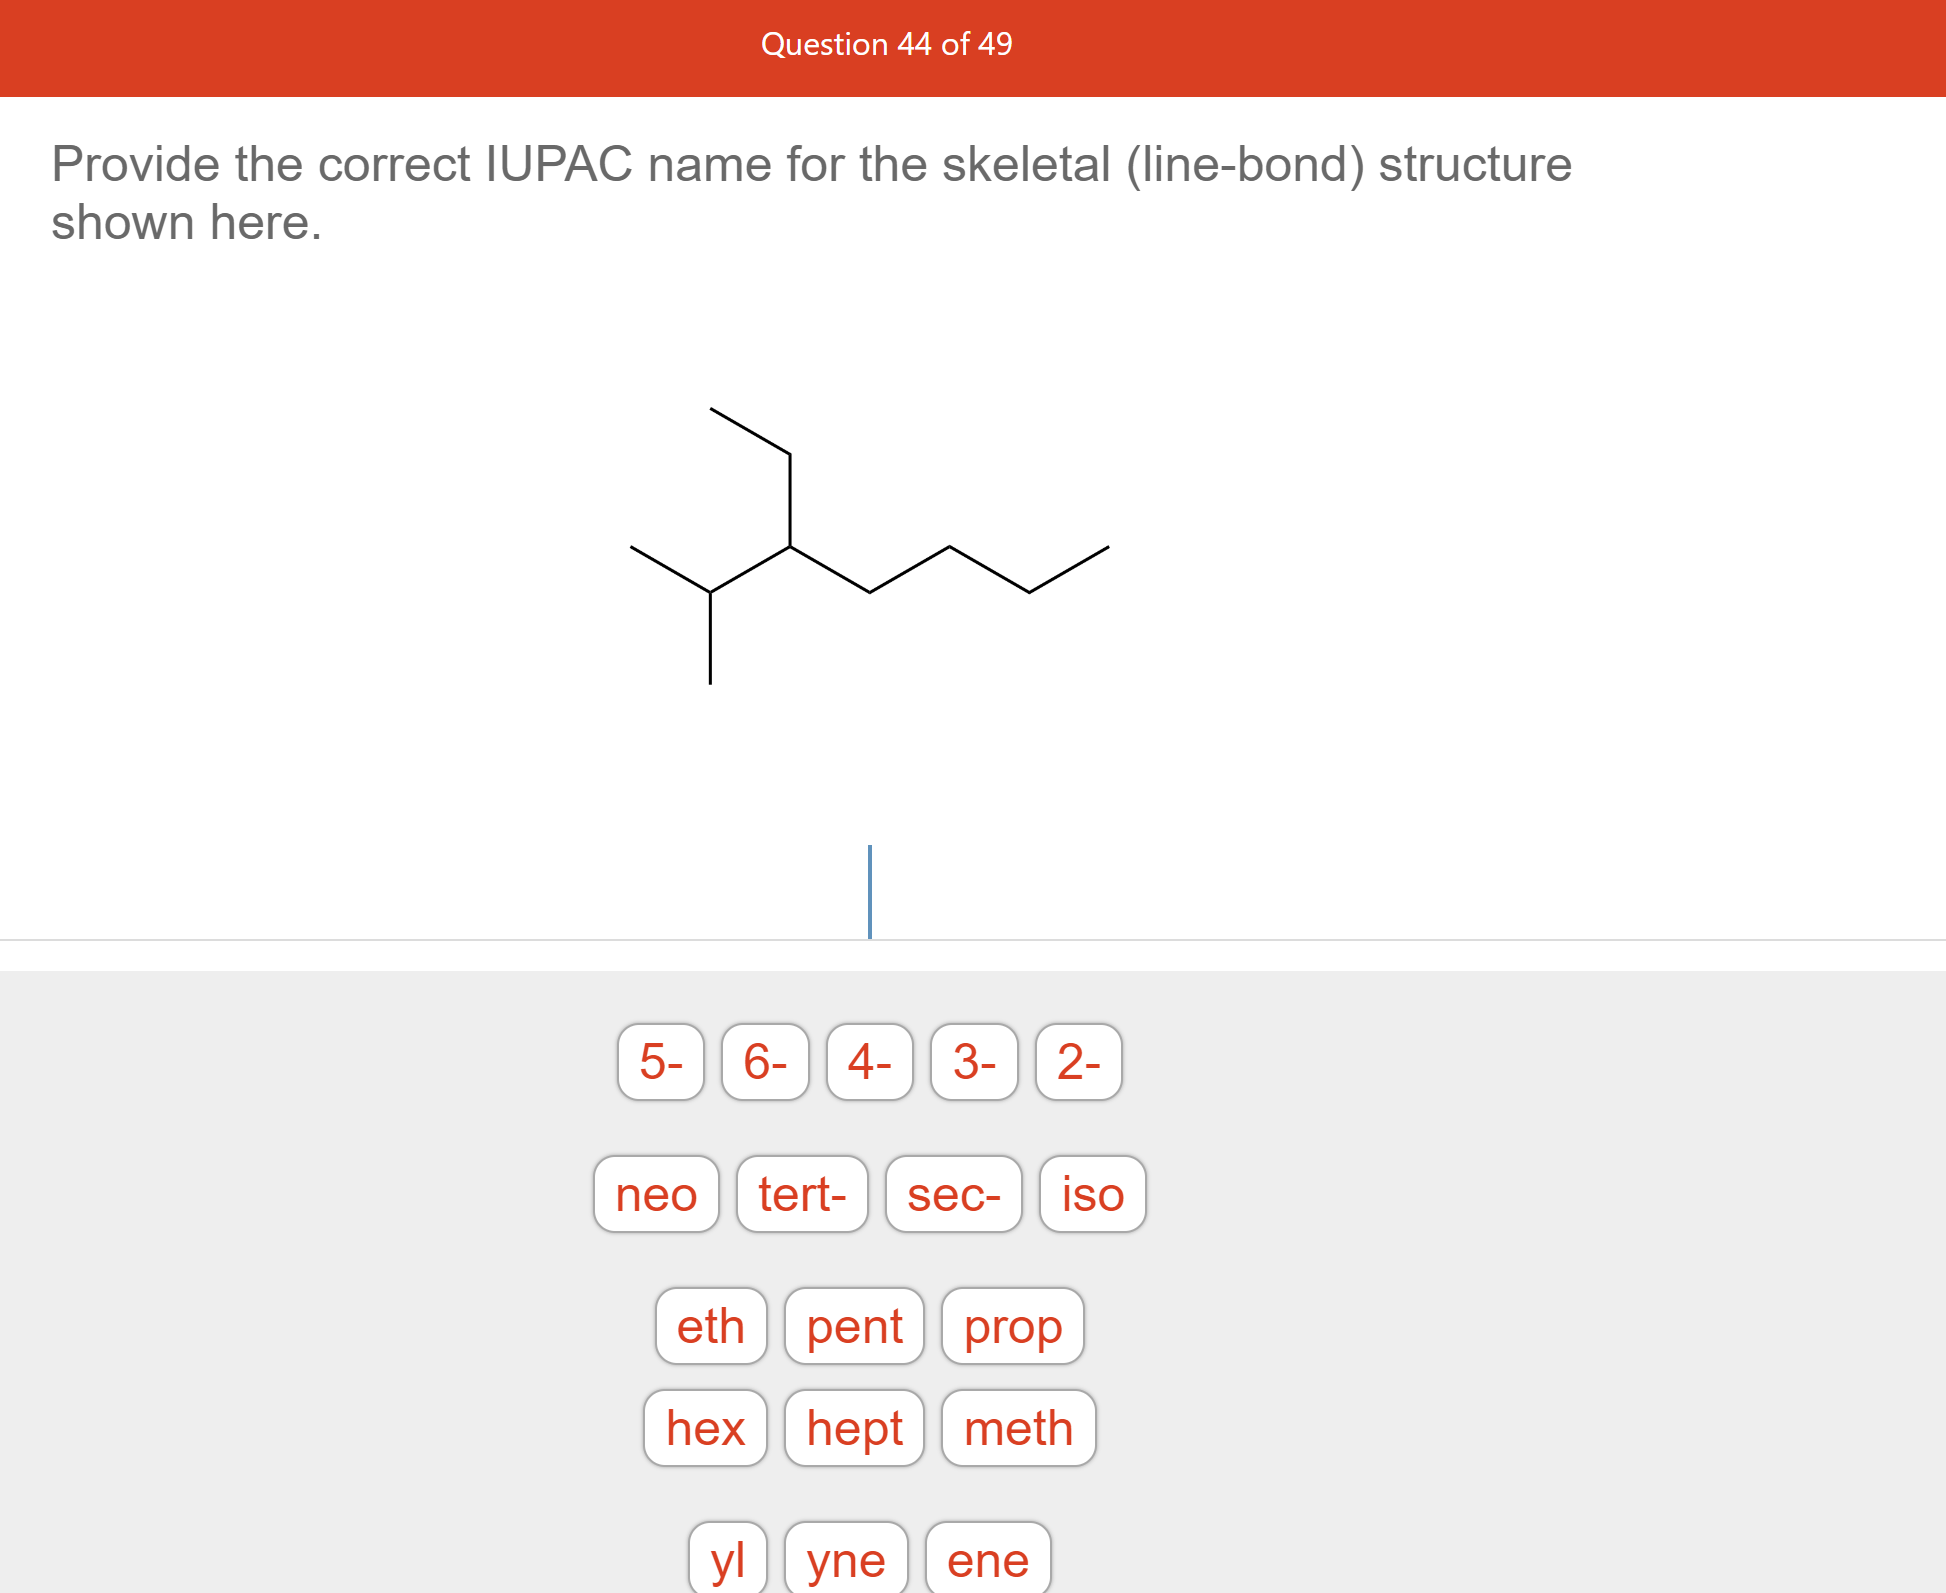This screenshot has width=1946, height=1593.
Task: Choose the "ene" suffix tile
Action: pos(987,1560)
